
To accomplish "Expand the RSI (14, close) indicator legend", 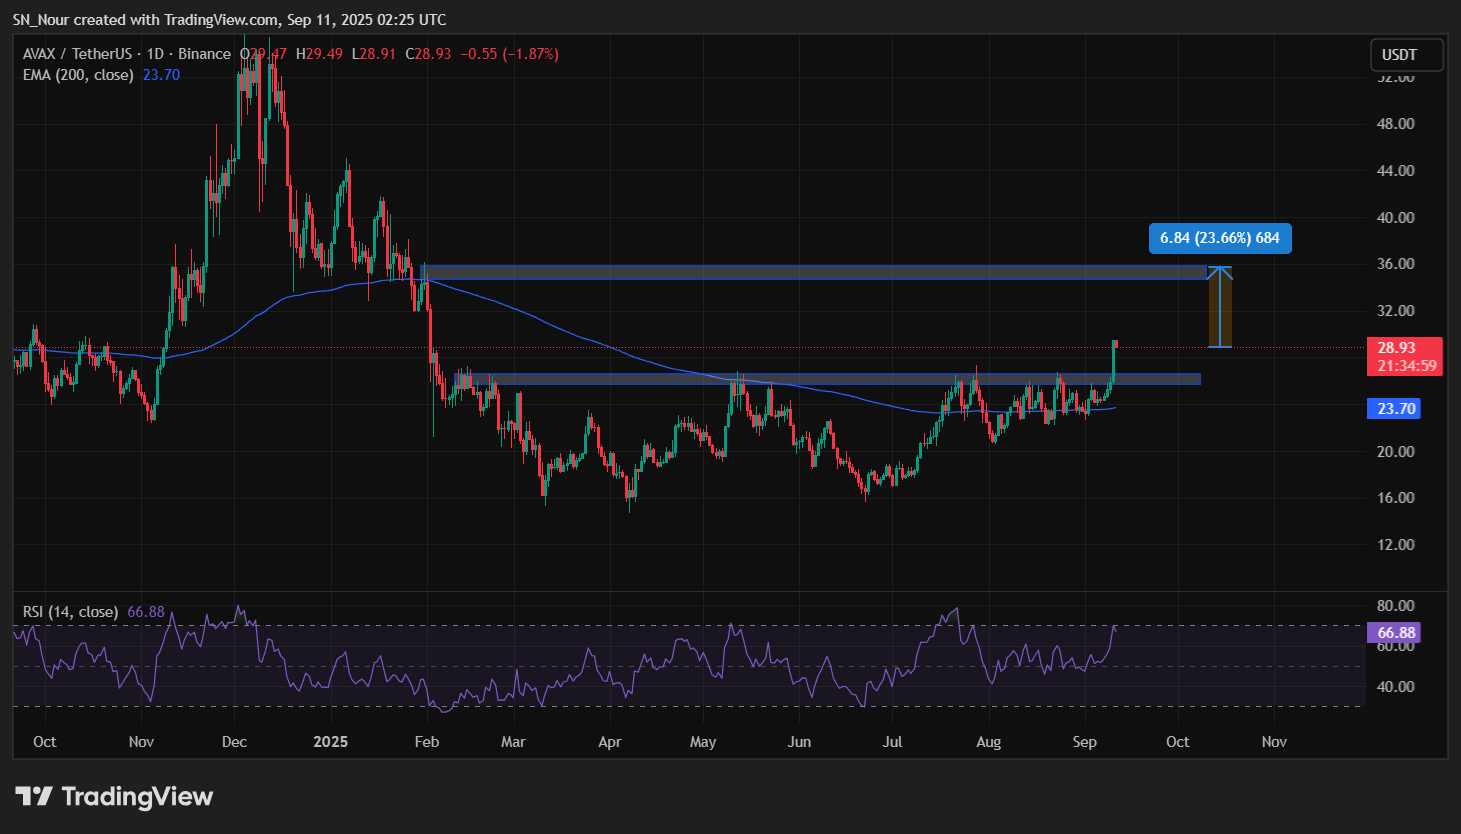I will (70, 612).
